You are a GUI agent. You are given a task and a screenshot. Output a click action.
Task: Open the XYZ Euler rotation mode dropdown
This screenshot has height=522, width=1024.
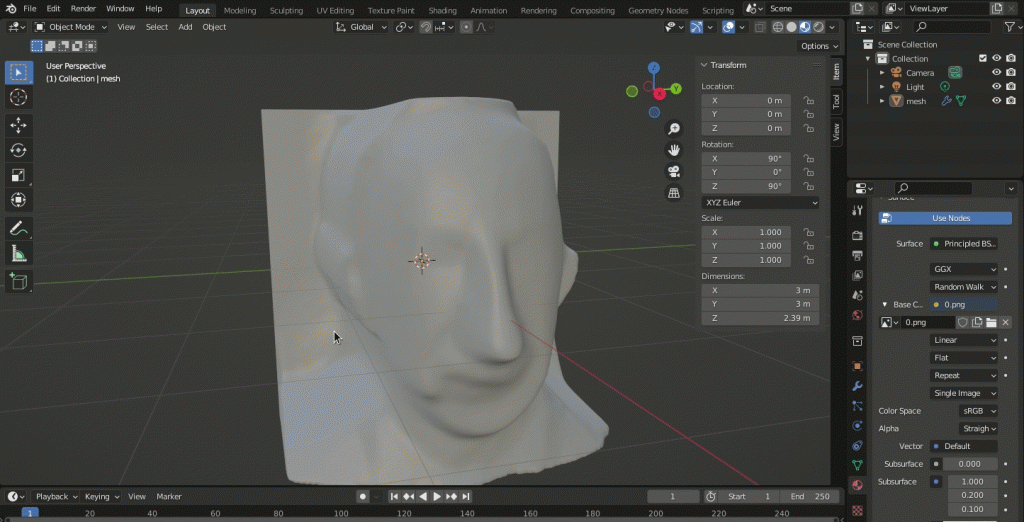pos(760,203)
